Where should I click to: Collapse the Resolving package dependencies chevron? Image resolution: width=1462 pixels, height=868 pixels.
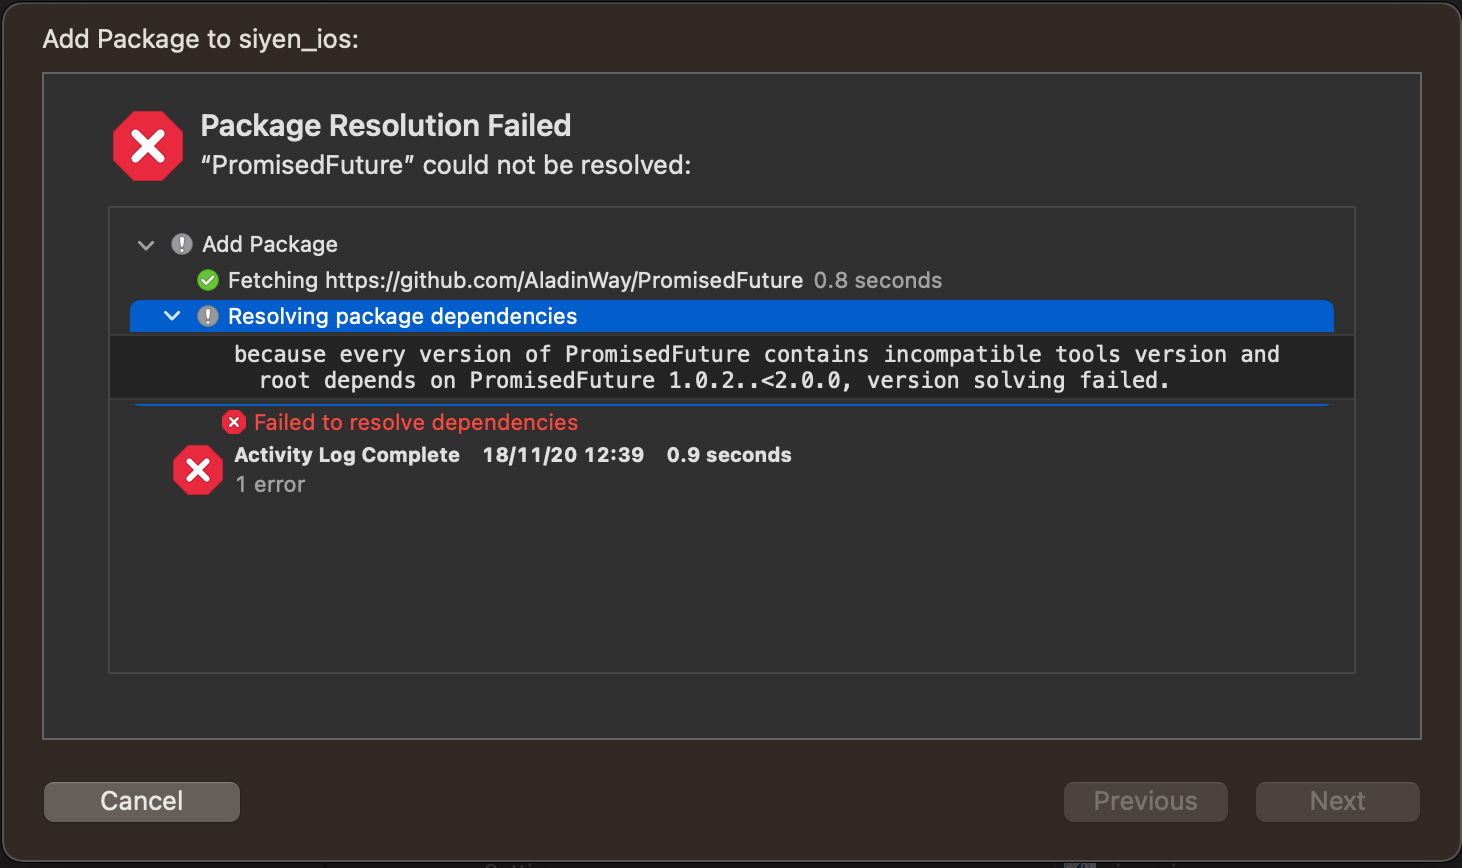tap(172, 316)
